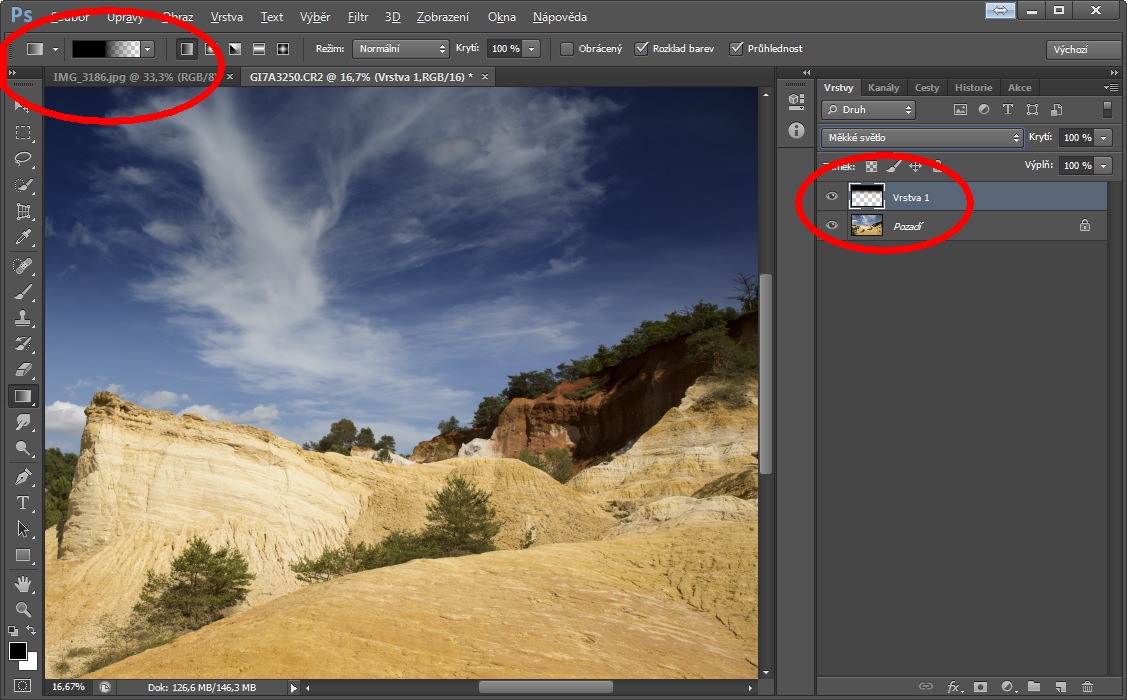The width and height of the screenshot is (1127, 700).
Task: Select the Crop tool
Action: 23,212
